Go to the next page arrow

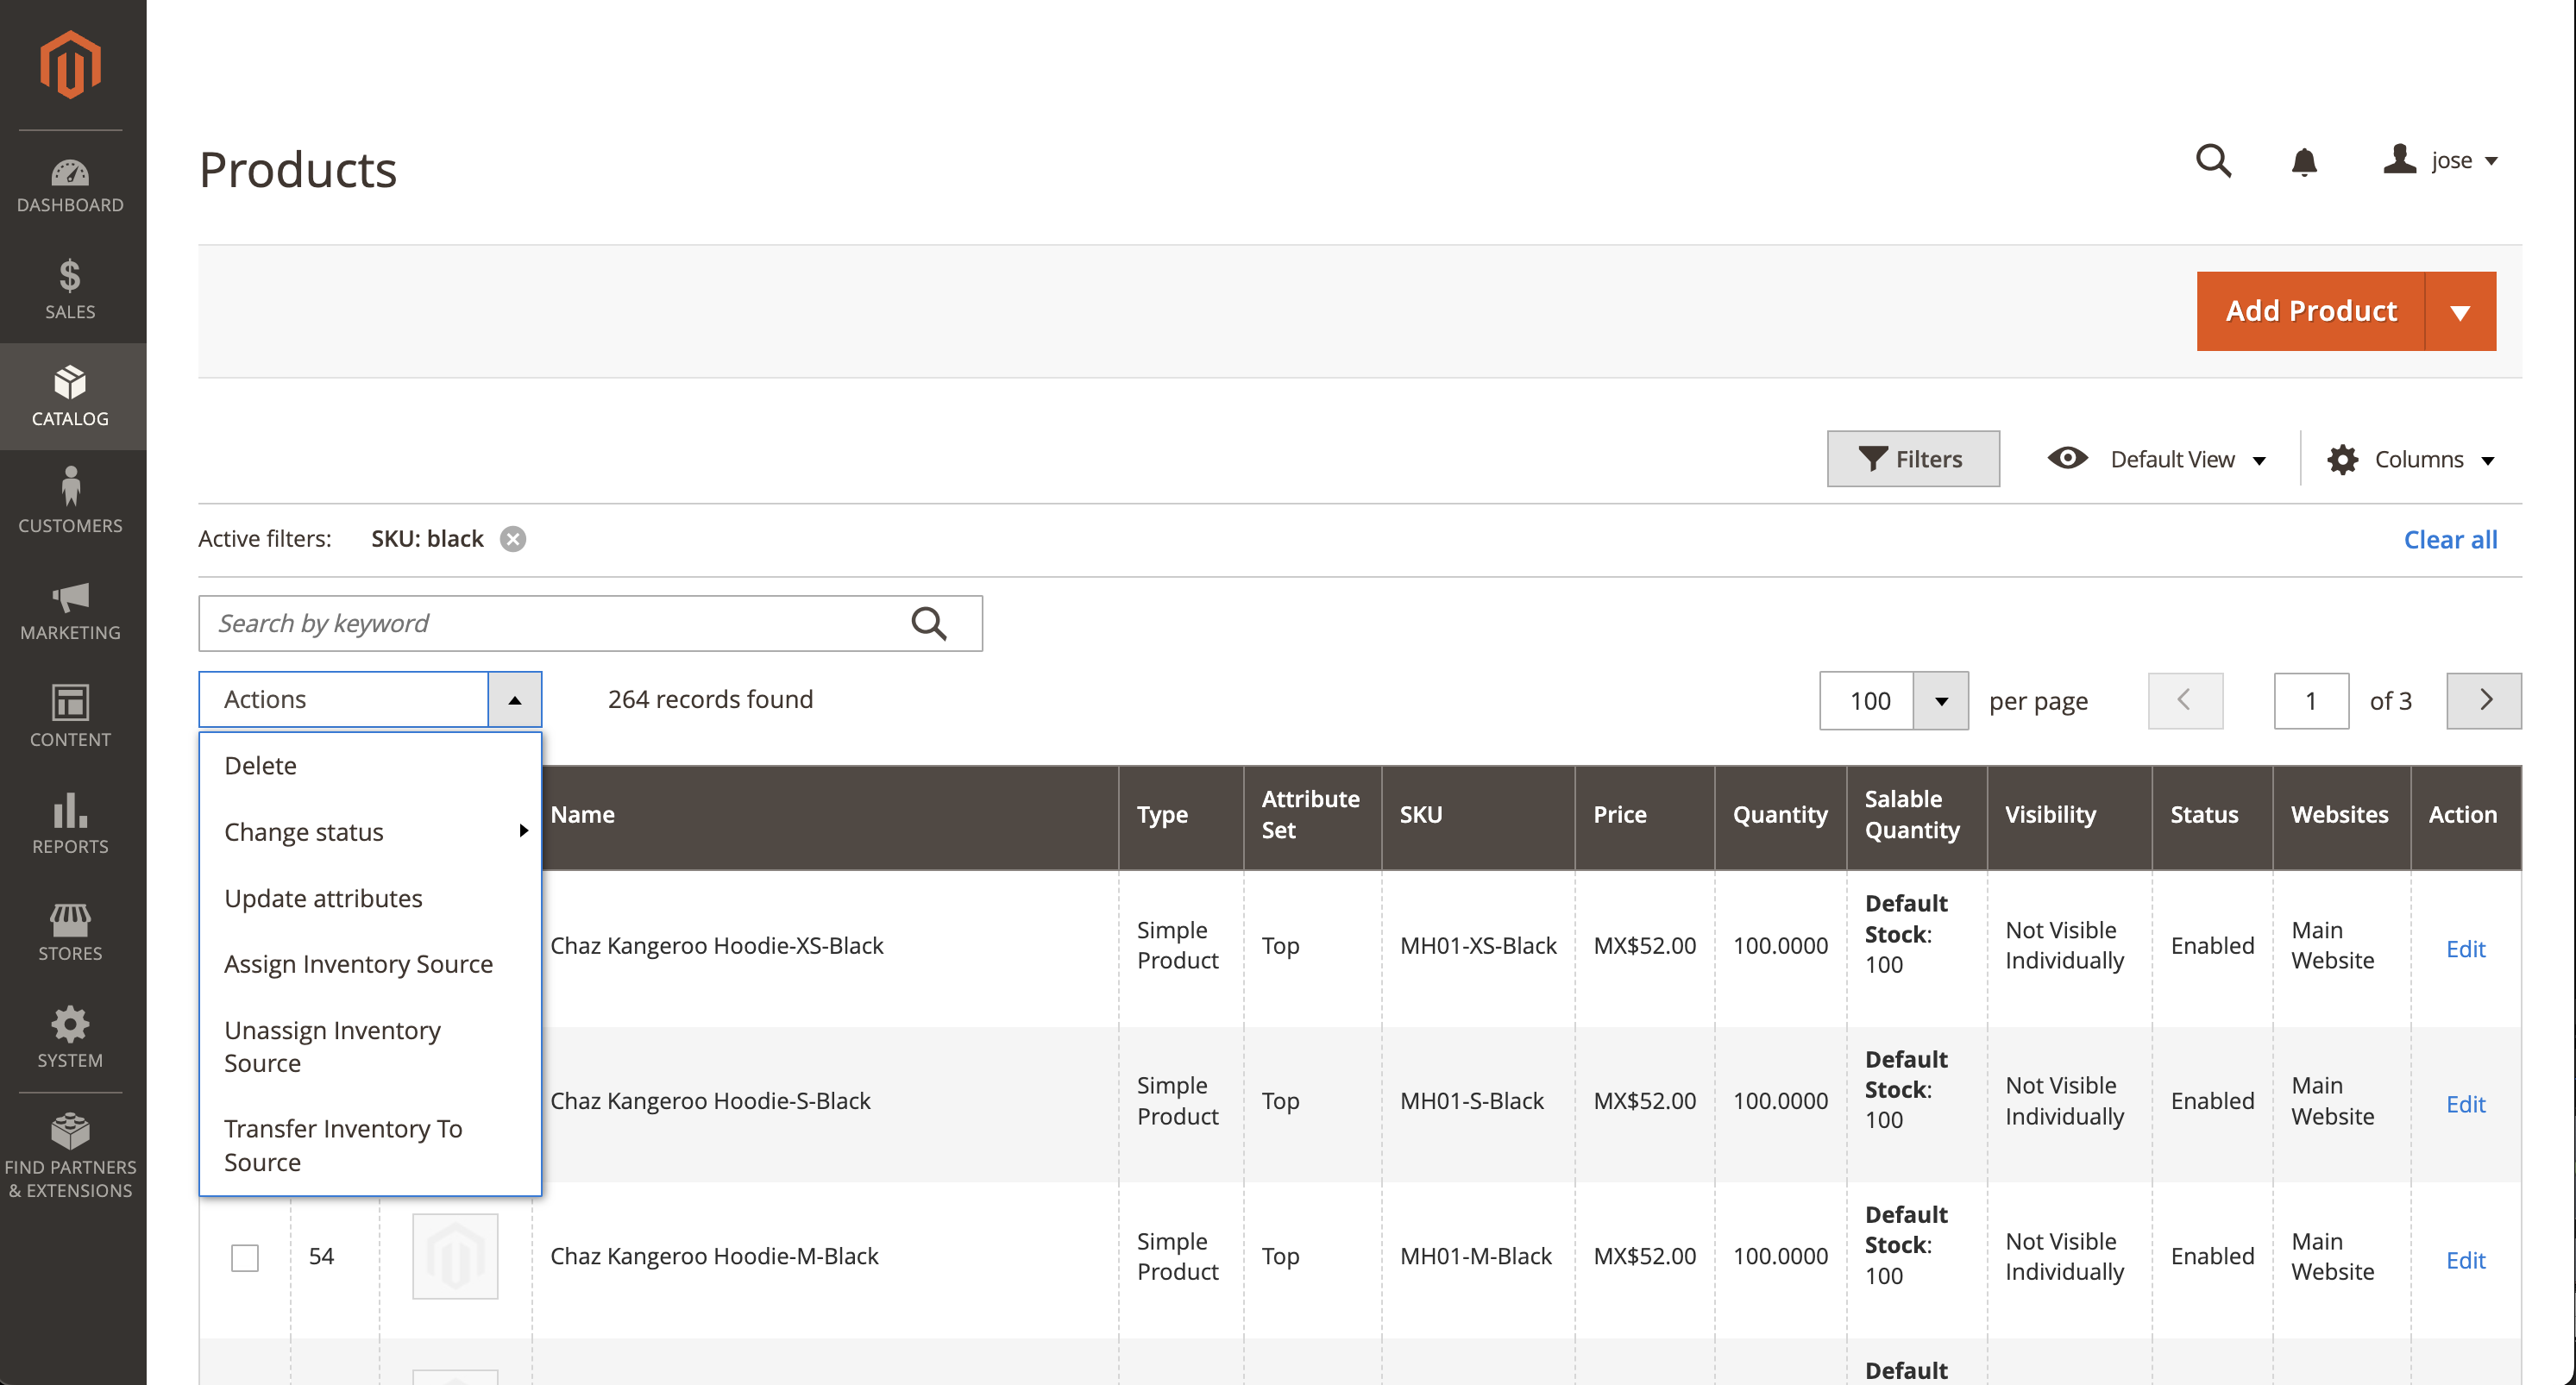click(x=2483, y=700)
